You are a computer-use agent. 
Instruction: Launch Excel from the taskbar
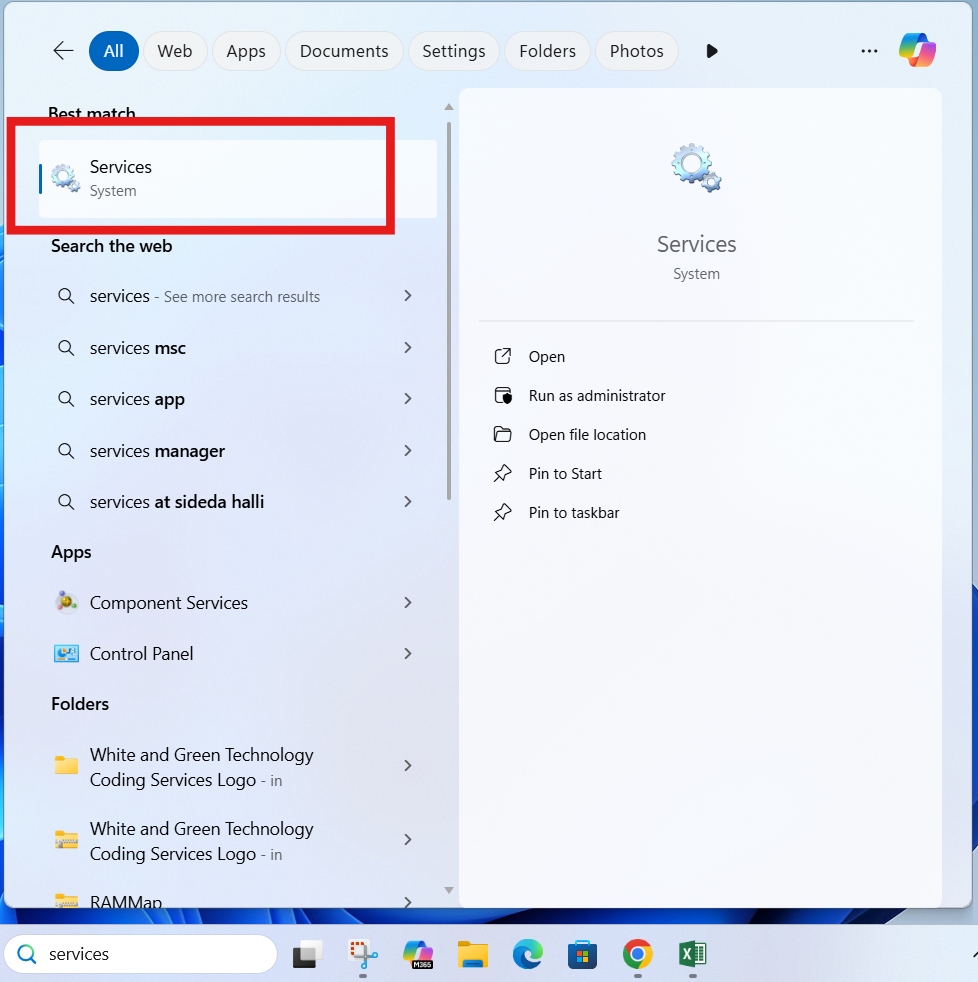click(692, 954)
